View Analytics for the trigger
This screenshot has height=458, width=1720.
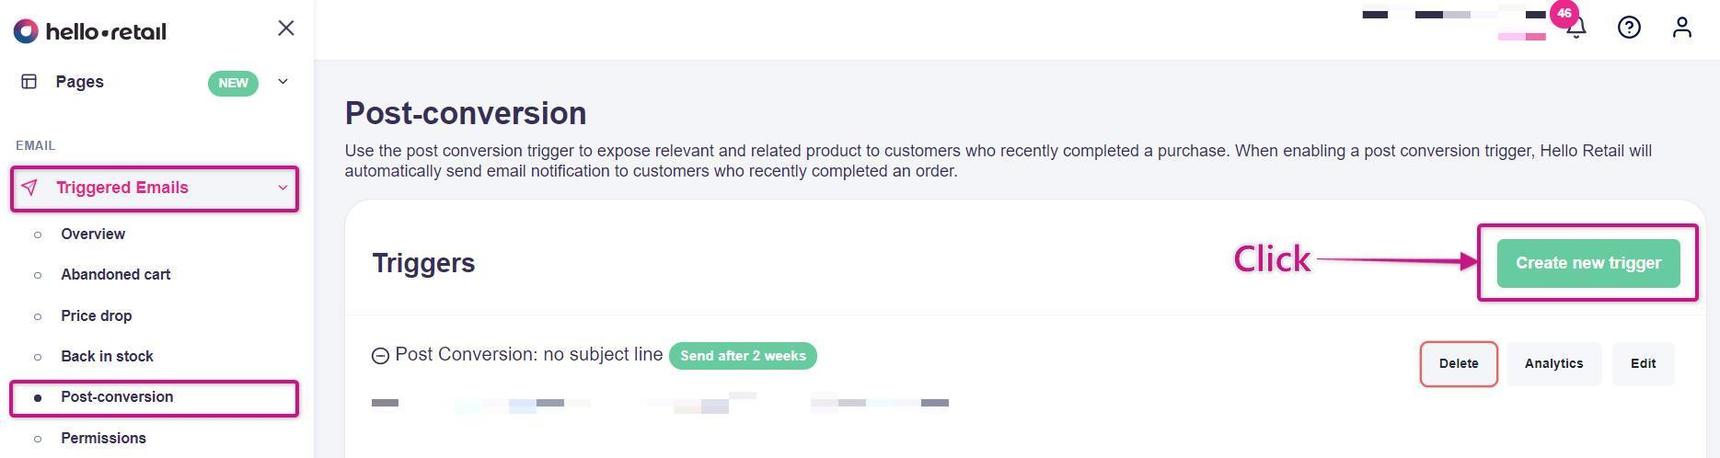click(1553, 364)
